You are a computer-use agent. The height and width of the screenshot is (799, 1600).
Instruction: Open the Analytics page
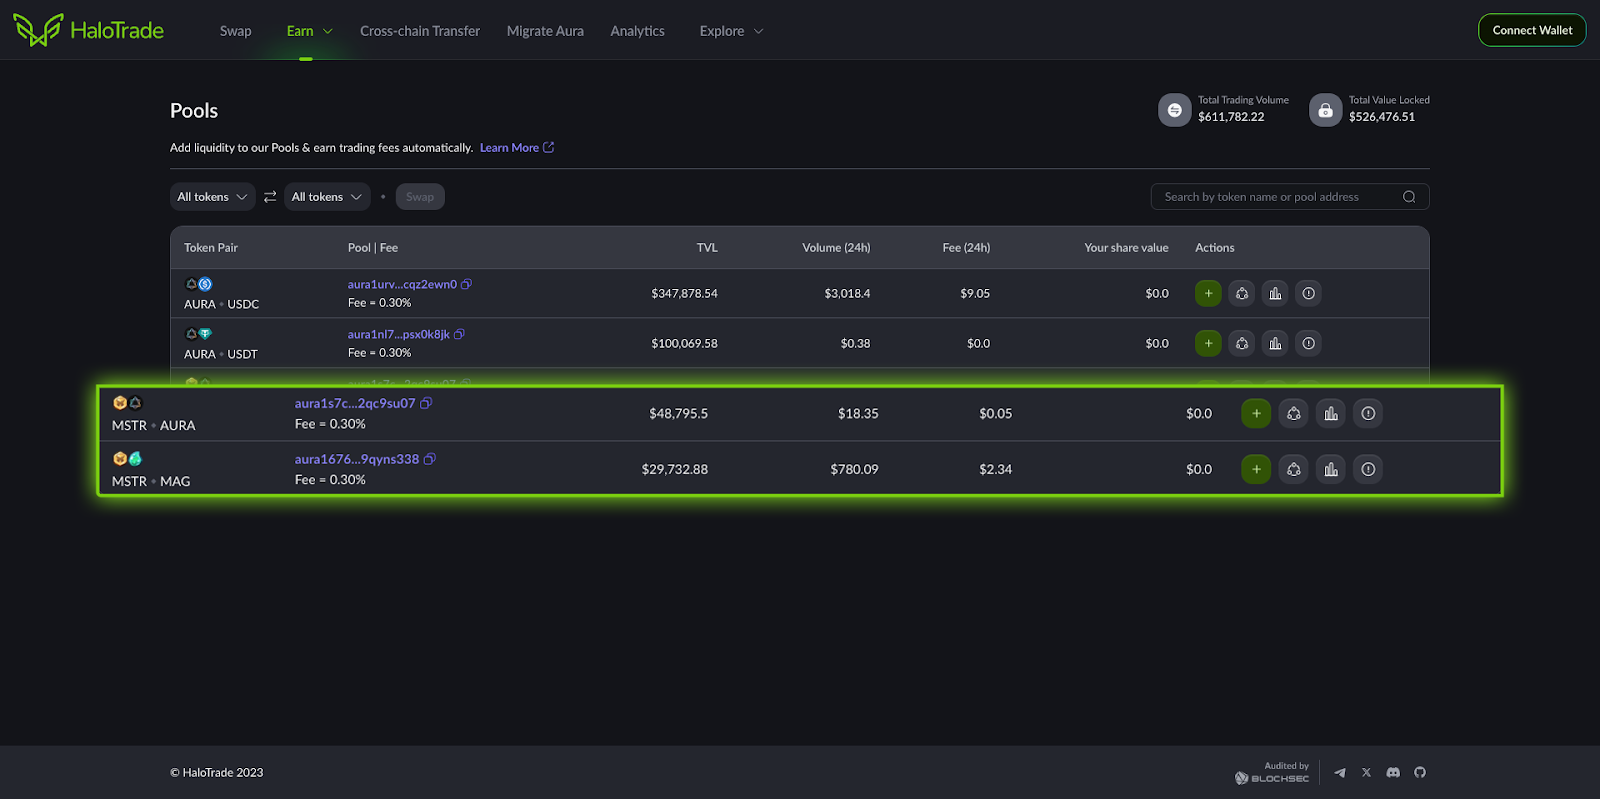pyautogui.click(x=637, y=31)
